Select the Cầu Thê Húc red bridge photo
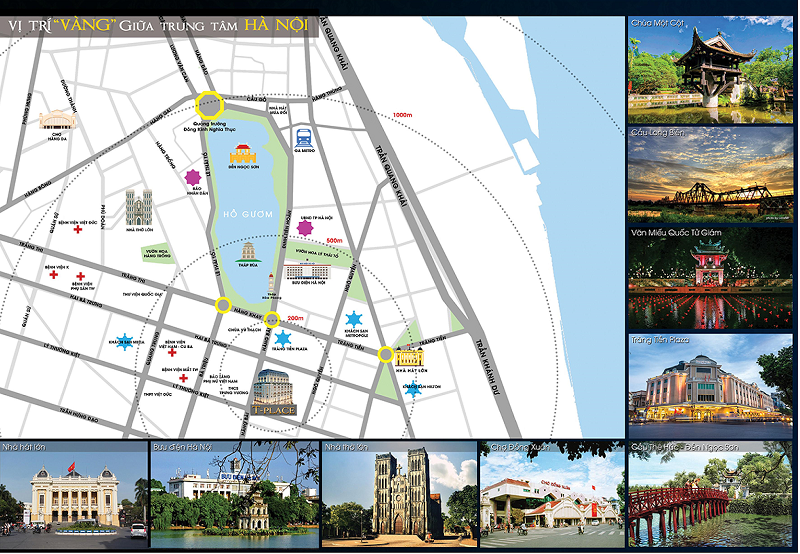 (711, 494)
